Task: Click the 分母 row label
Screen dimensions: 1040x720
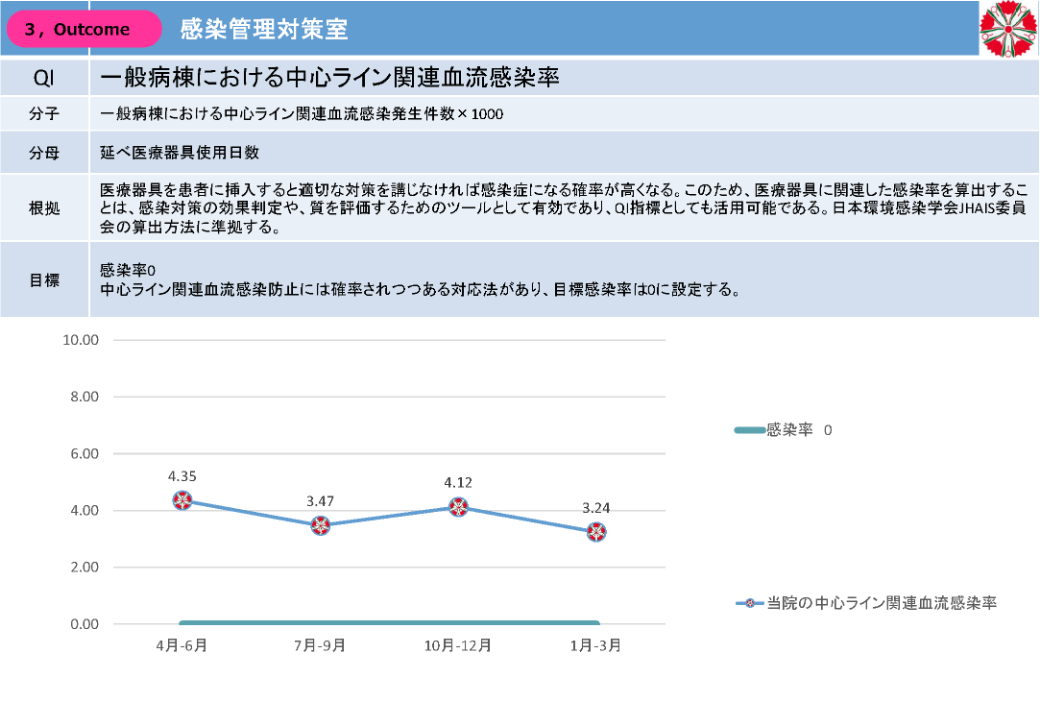Action: click(x=45, y=153)
